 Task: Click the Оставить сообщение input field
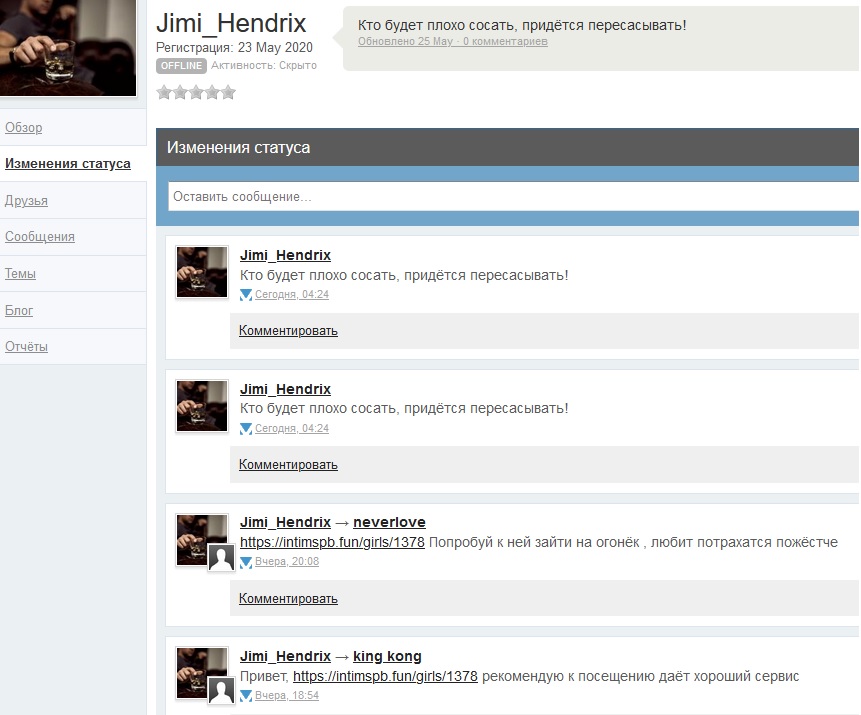click(x=512, y=197)
